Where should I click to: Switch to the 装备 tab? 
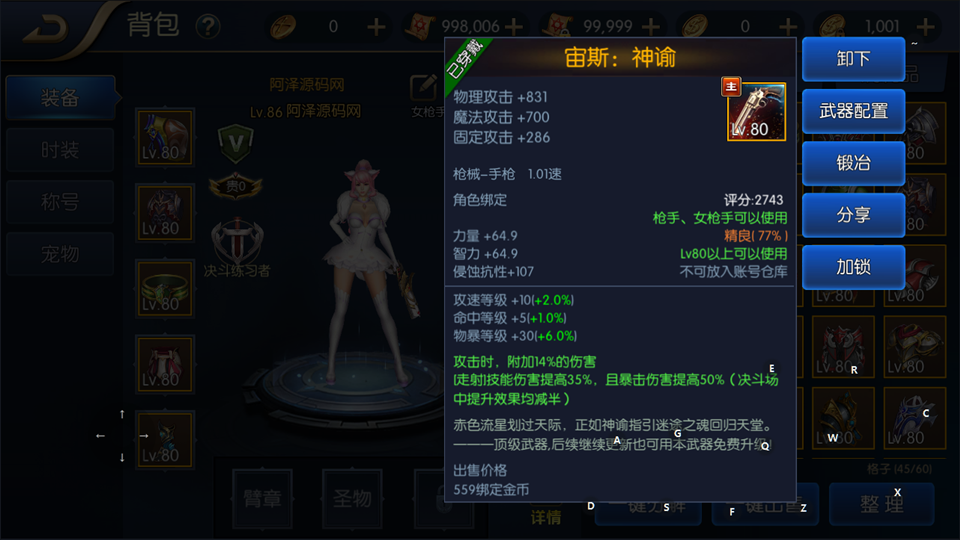click(60, 97)
